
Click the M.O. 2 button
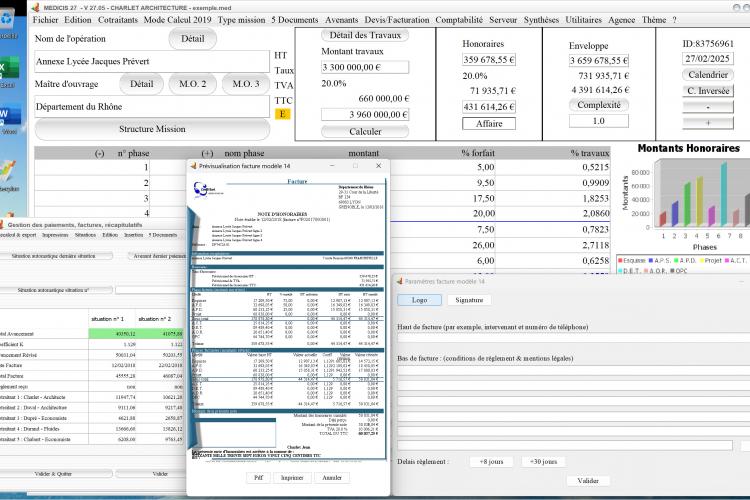tap(192, 84)
